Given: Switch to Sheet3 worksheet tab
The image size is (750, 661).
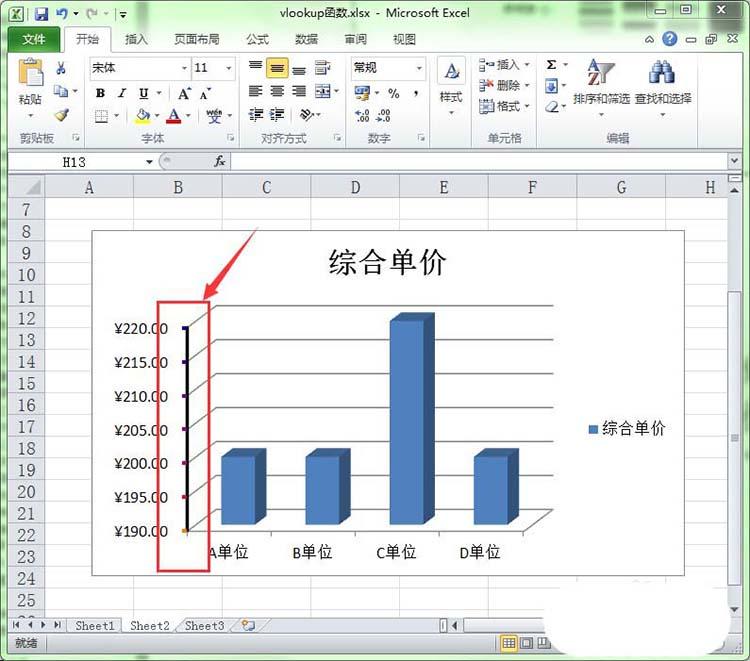Looking at the screenshot, I should click(x=204, y=625).
